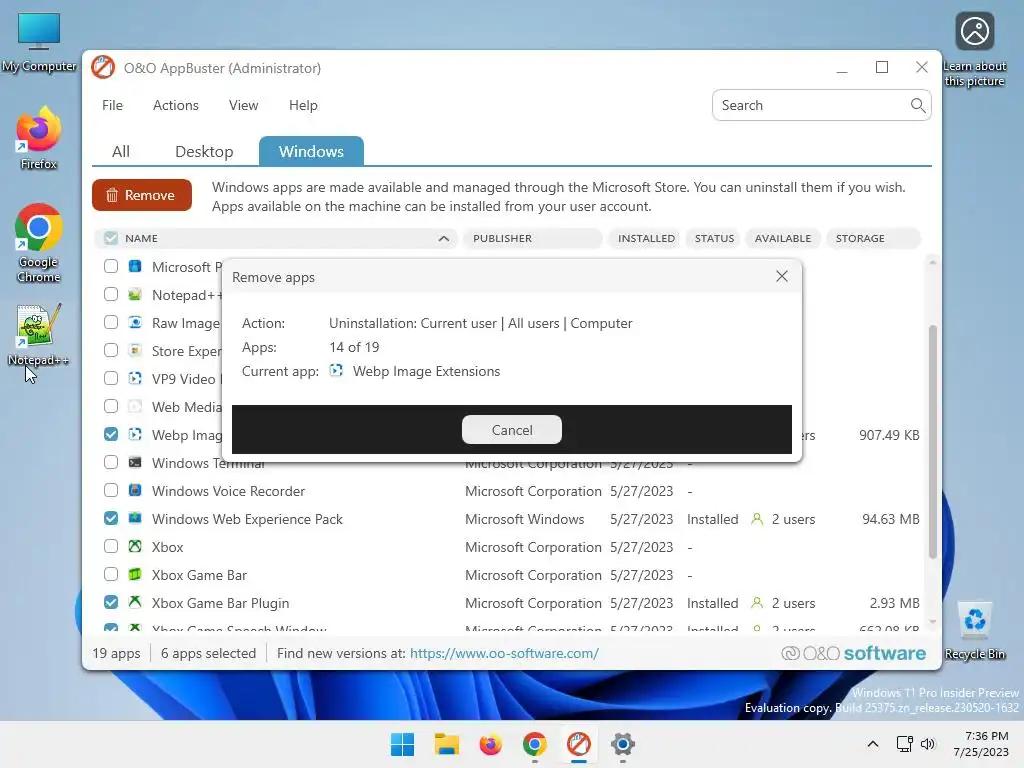This screenshot has height=768, width=1024.
Task: Click the Raw Image row icon
Action: (135, 323)
